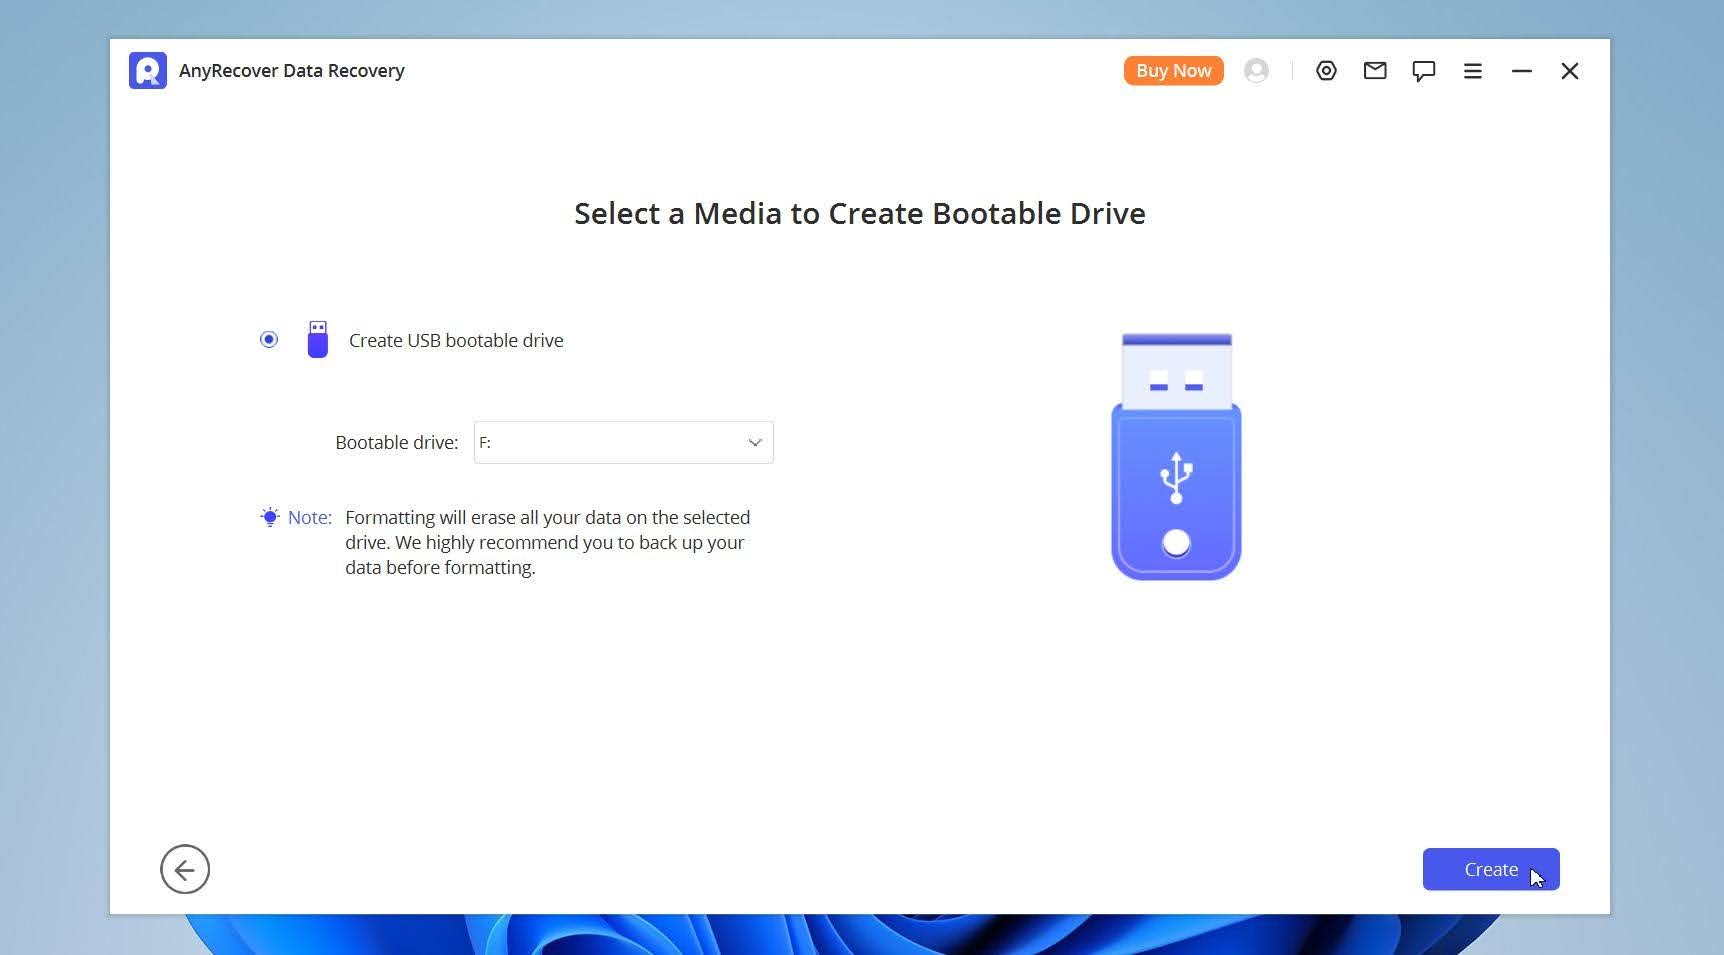This screenshot has height=955, width=1724.
Task: Open the feedback chat bubble icon
Action: pyautogui.click(x=1424, y=71)
